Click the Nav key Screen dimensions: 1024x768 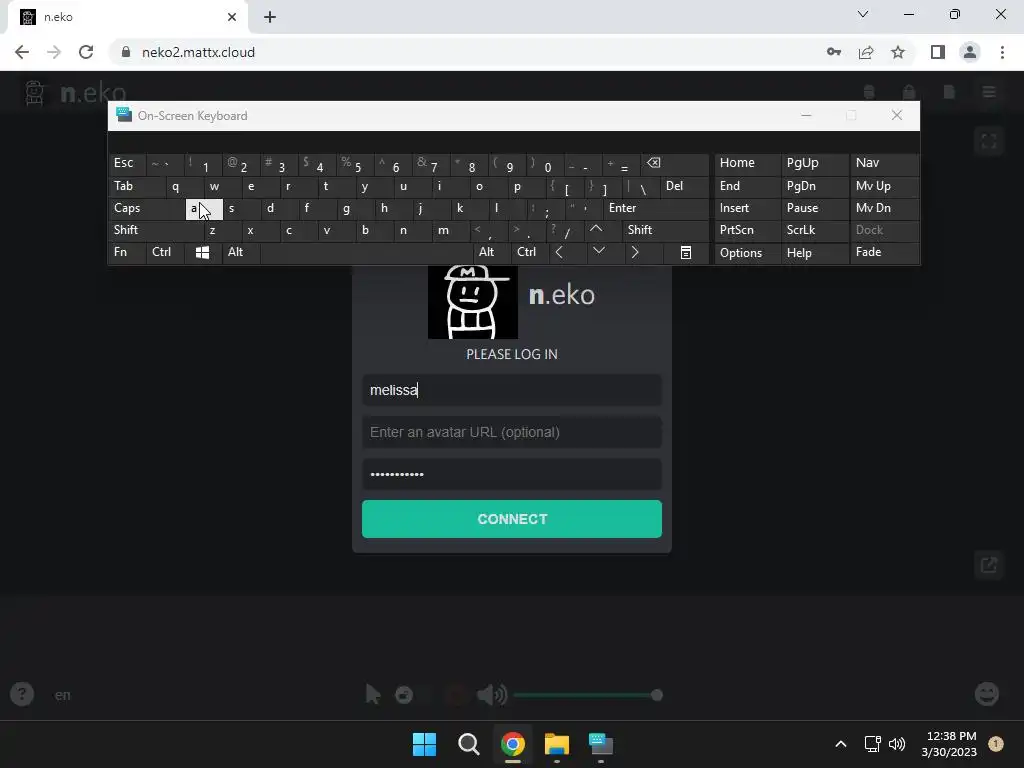click(x=884, y=164)
